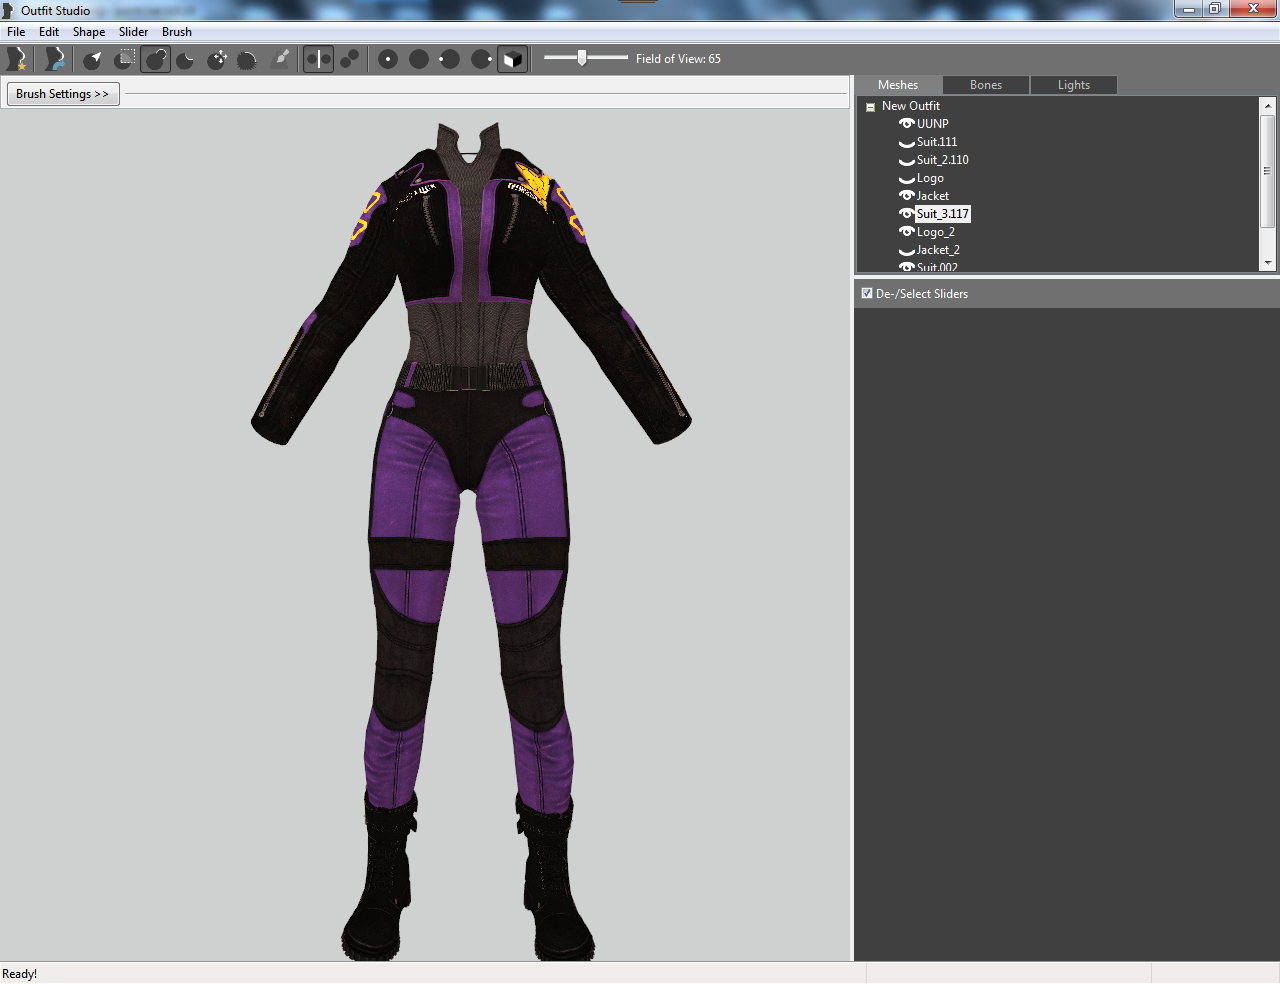Open the Shape menu
Viewport: 1280px width, 984px height.
click(89, 32)
